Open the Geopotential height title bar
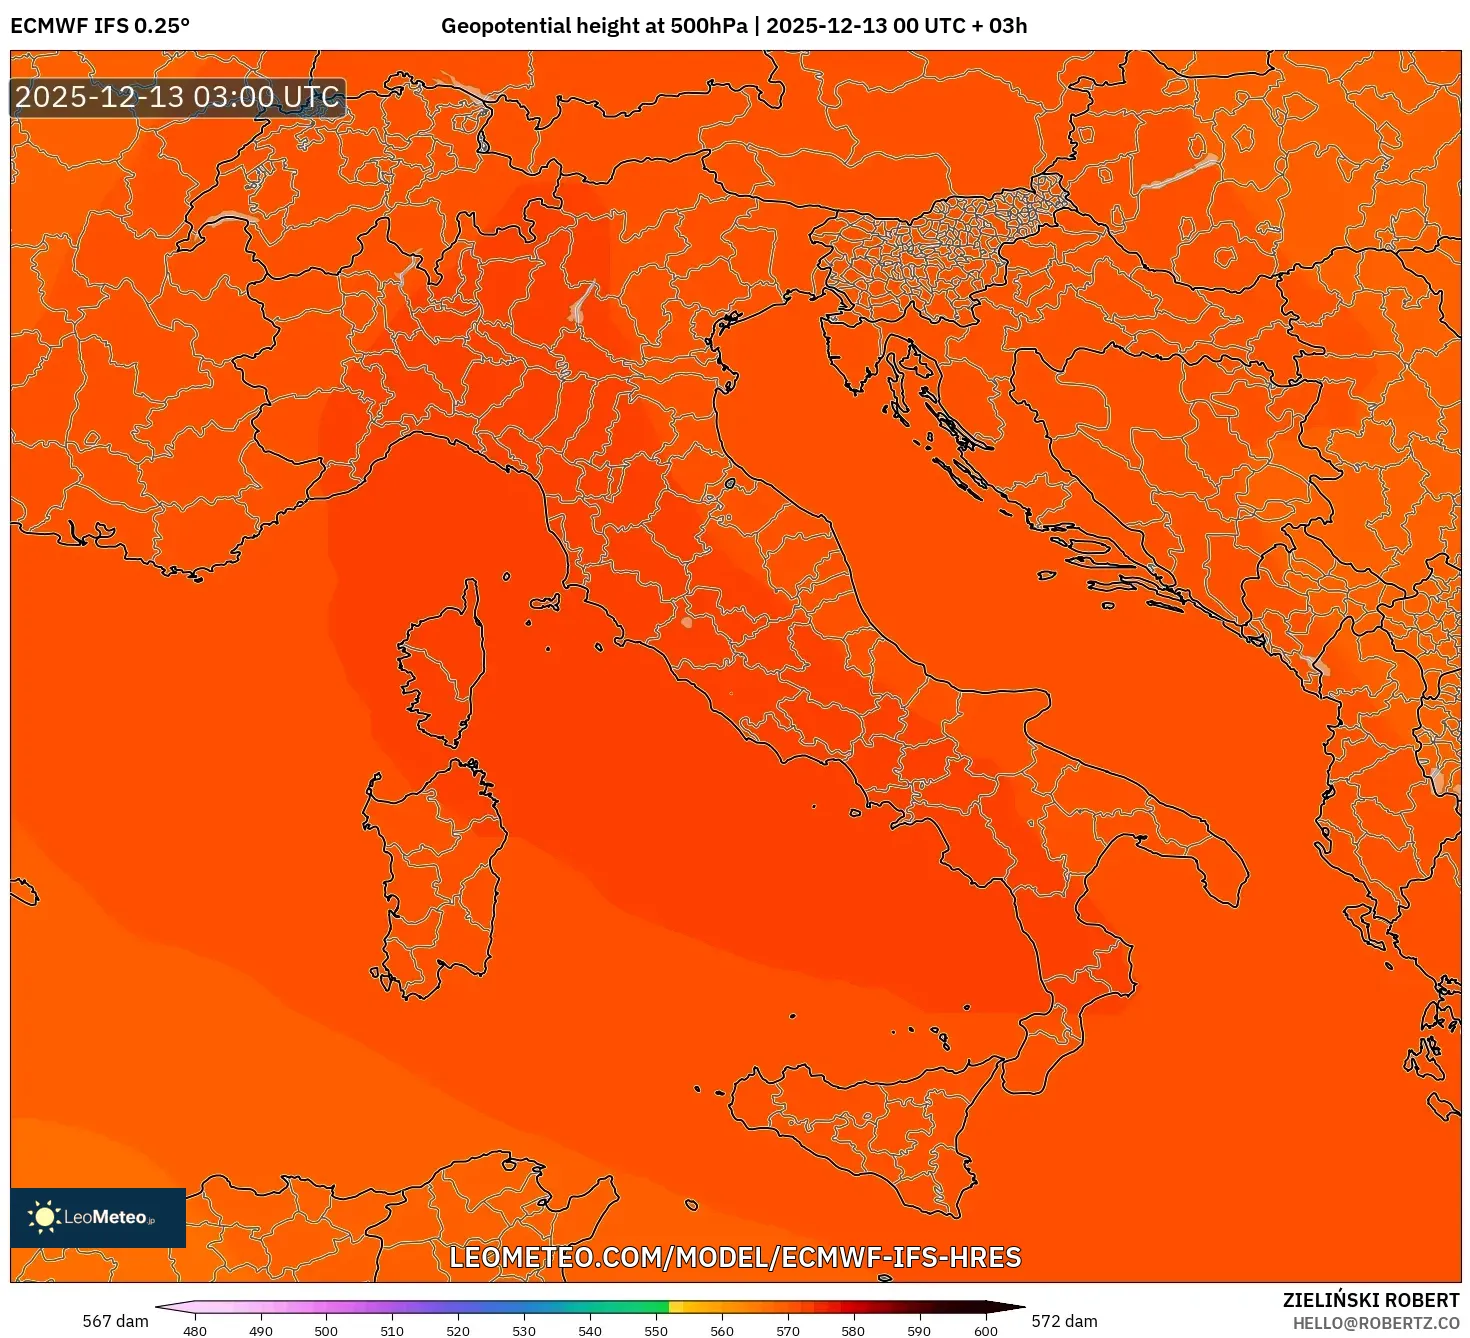 click(735, 27)
